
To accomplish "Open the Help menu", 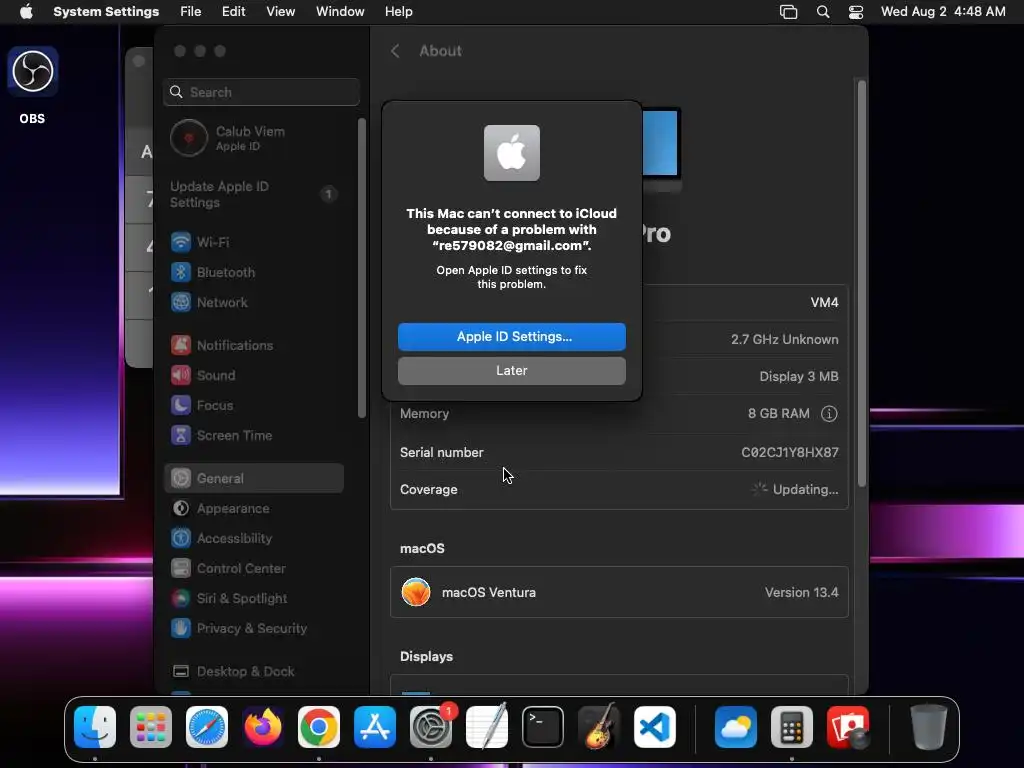I will [398, 12].
